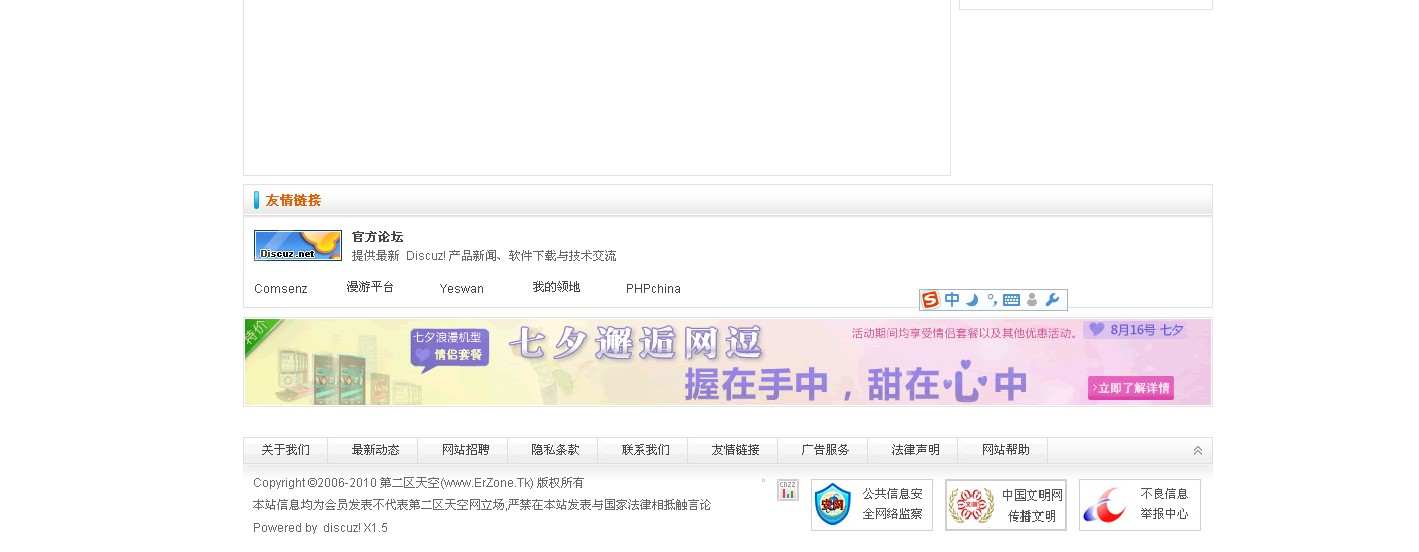Open 友情链接 in footer navigation
This screenshot has width=1419, height=552.
736,450
